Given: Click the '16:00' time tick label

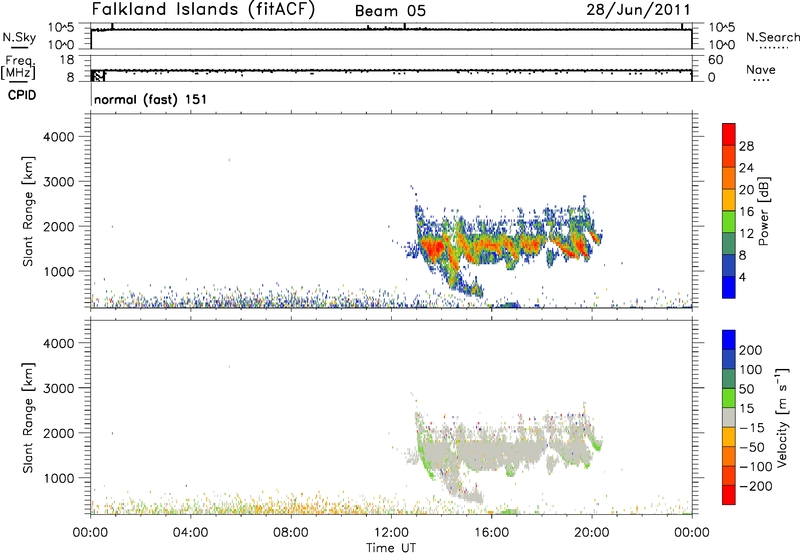Looking at the screenshot, I should coord(492,533).
